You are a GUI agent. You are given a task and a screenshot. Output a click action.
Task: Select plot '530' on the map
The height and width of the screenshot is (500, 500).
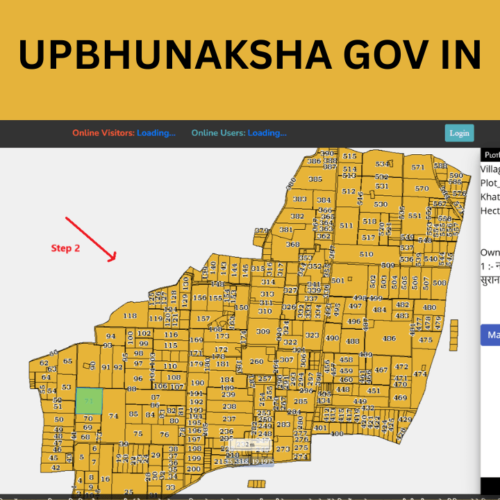[x=380, y=204]
